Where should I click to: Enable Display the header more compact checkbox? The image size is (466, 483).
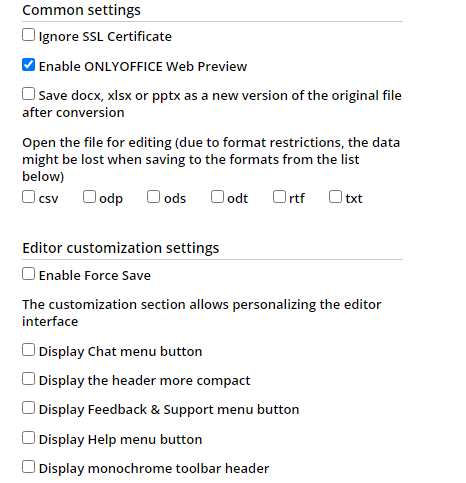click(x=28, y=379)
